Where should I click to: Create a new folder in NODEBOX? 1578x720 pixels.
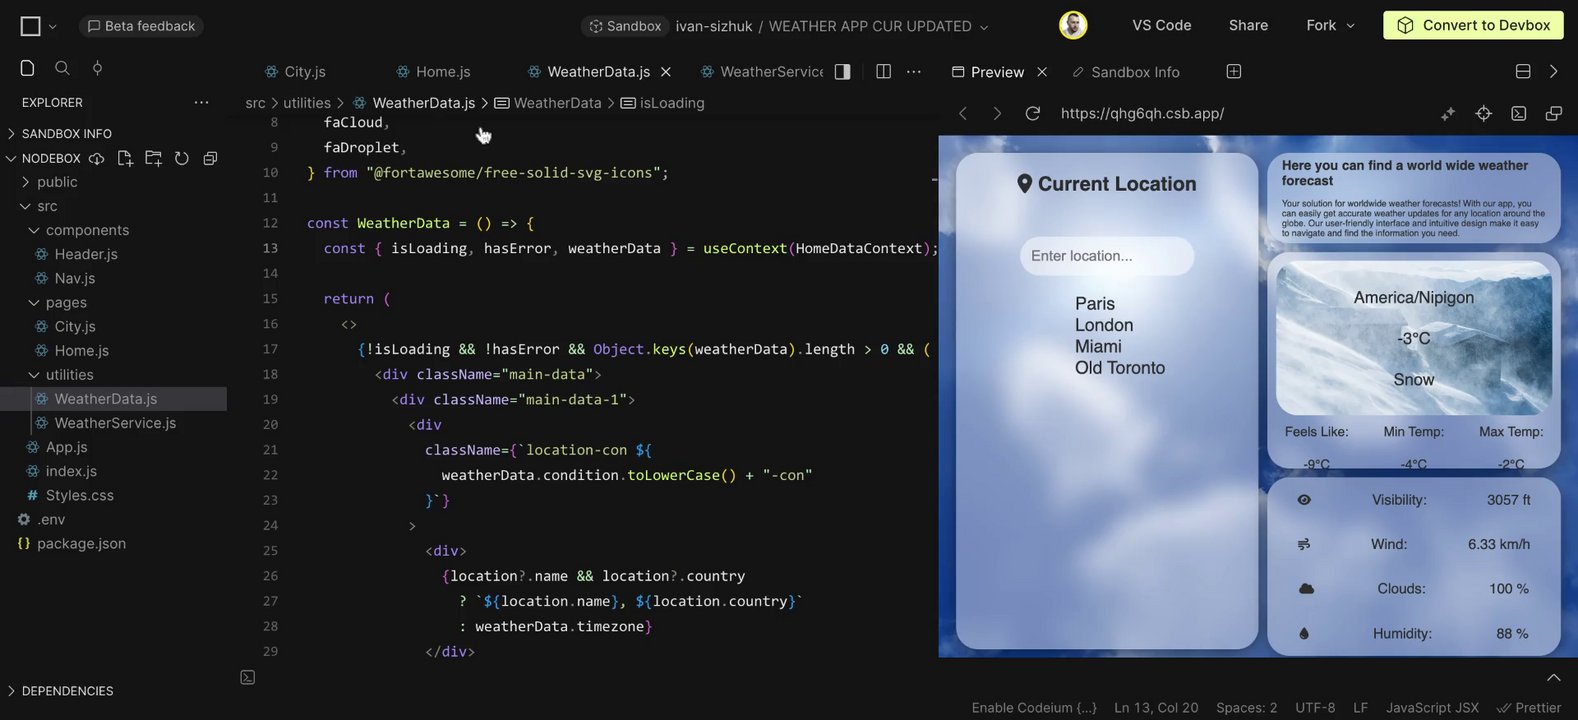[153, 158]
